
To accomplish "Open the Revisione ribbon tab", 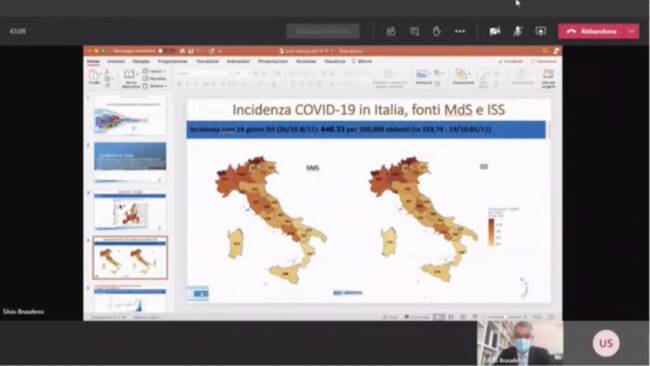I will coord(306,61).
